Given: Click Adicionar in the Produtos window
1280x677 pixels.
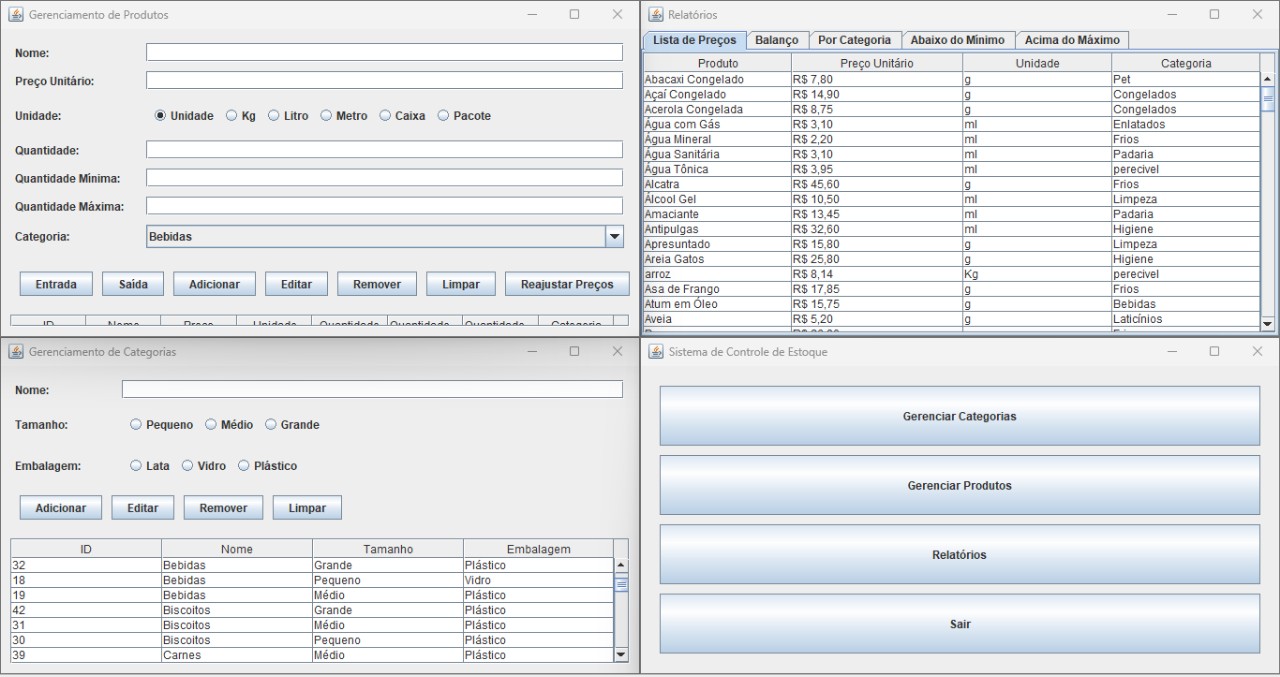Looking at the screenshot, I should (x=214, y=284).
